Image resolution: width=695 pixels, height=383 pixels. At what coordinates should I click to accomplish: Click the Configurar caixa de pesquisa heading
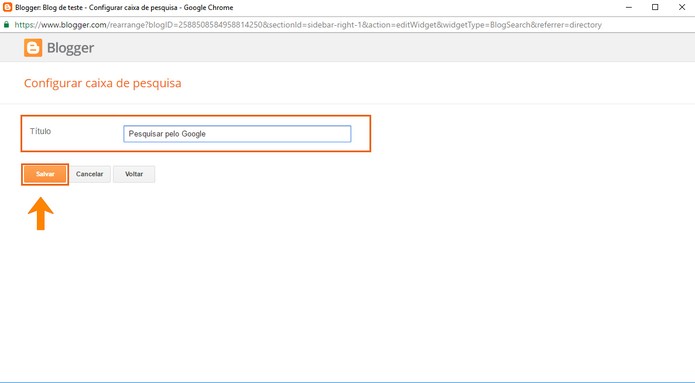click(102, 83)
